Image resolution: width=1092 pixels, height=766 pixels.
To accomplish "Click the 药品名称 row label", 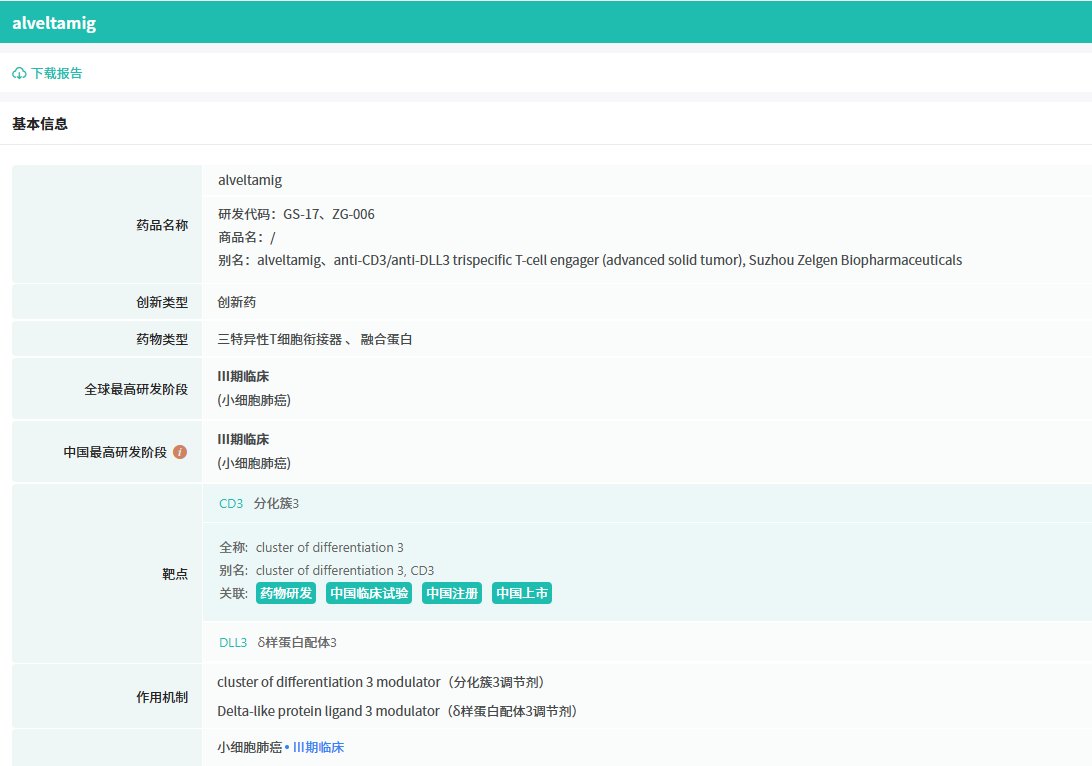I will (x=161, y=225).
